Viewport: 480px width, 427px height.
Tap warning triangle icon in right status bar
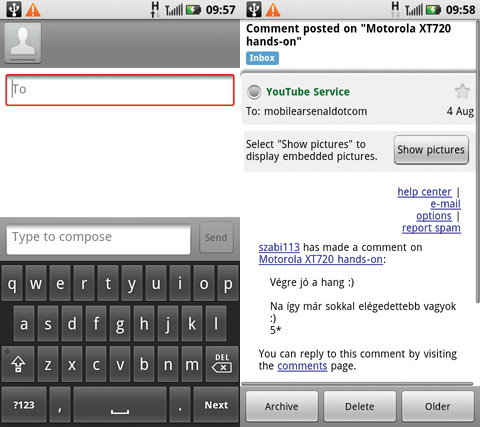(x=273, y=10)
